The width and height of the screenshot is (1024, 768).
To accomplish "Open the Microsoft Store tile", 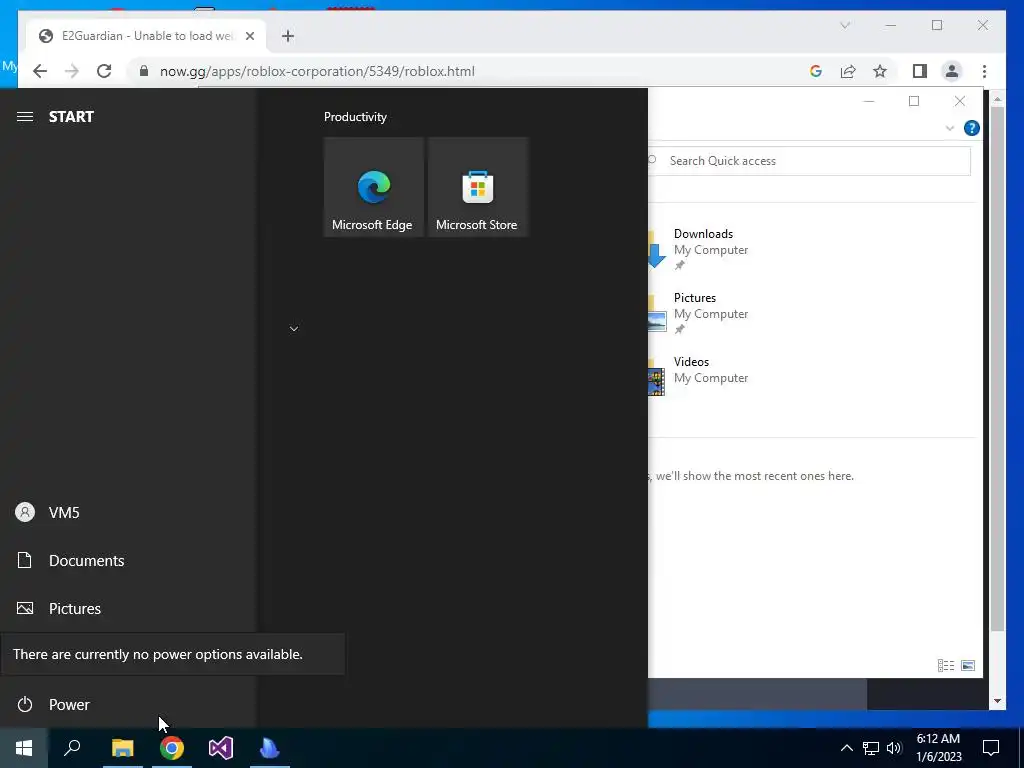I will (x=477, y=187).
